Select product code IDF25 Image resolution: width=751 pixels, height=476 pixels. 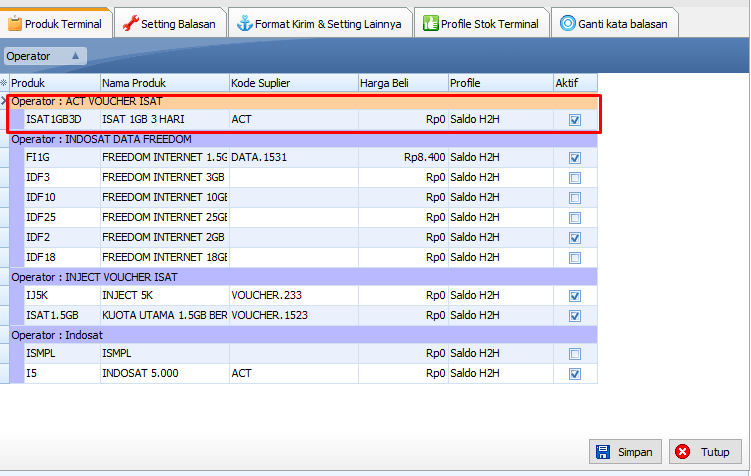62,217
